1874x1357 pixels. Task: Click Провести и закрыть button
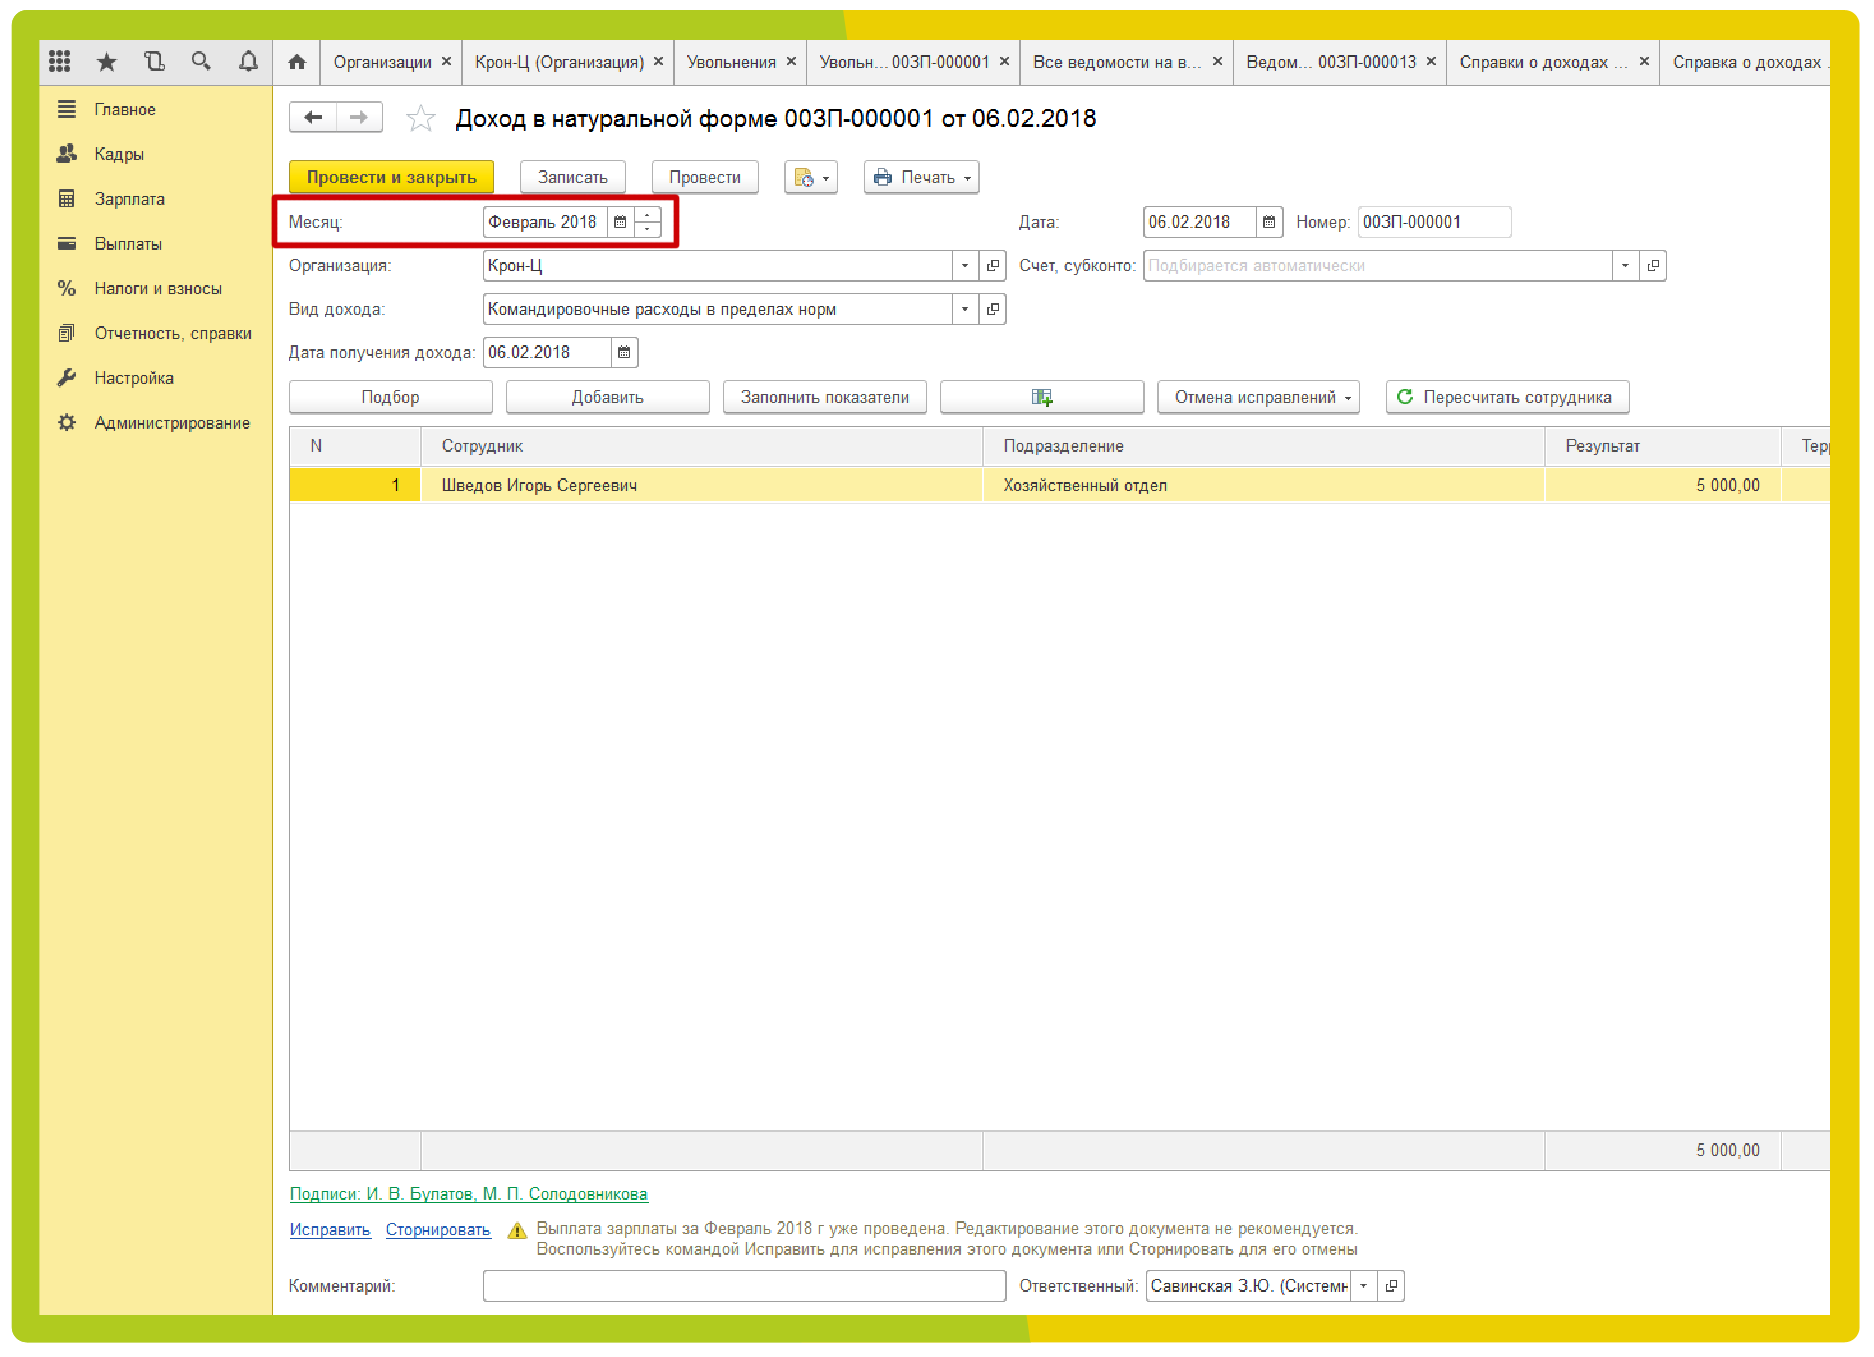coord(391,177)
